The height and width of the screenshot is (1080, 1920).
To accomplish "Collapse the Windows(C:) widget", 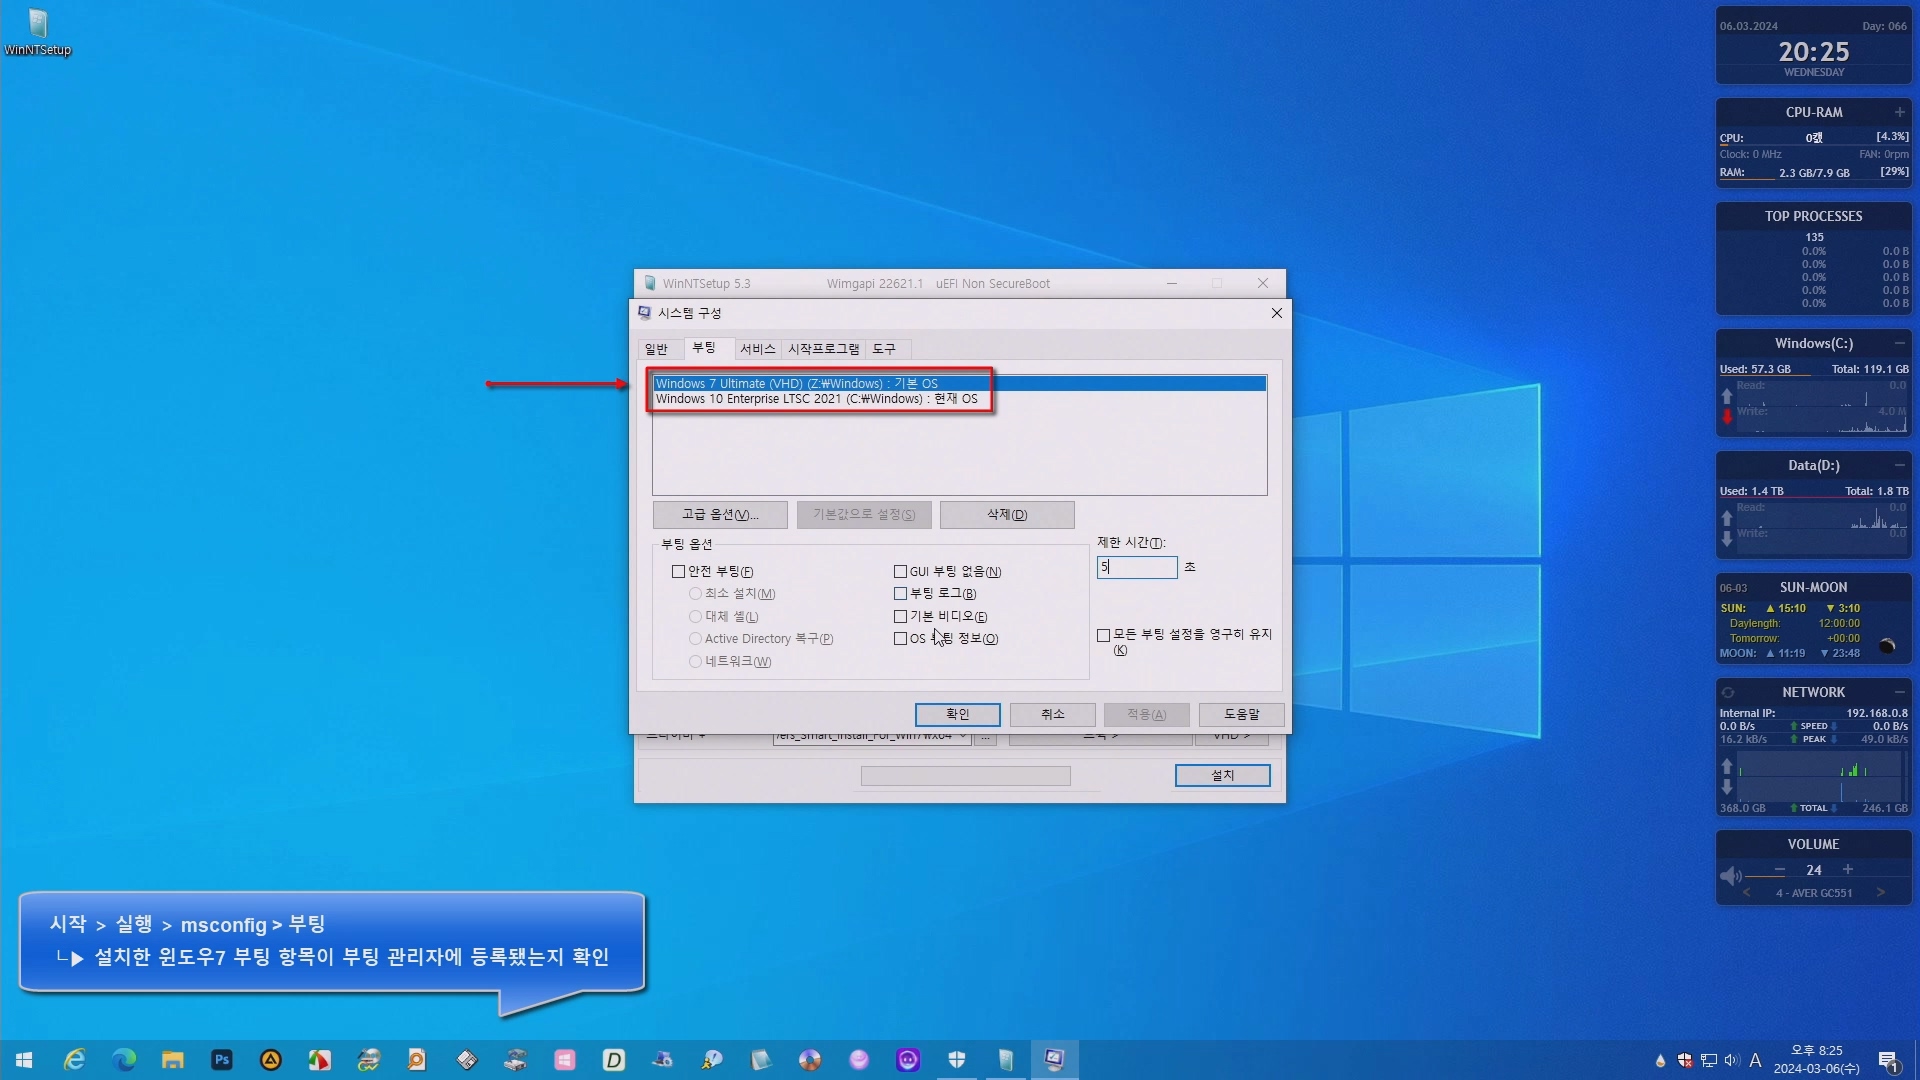I will click(x=1899, y=343).
